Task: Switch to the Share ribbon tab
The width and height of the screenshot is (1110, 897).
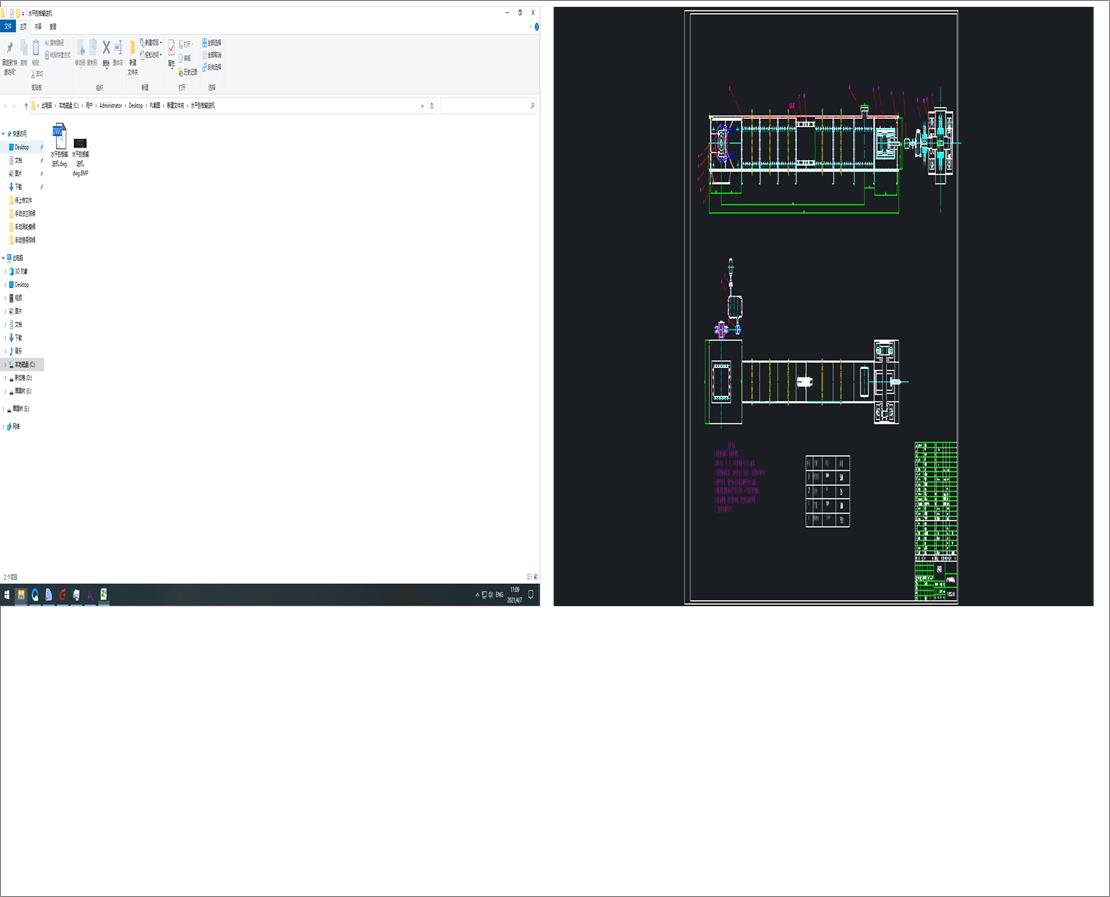Action: [x=38, y=27]
